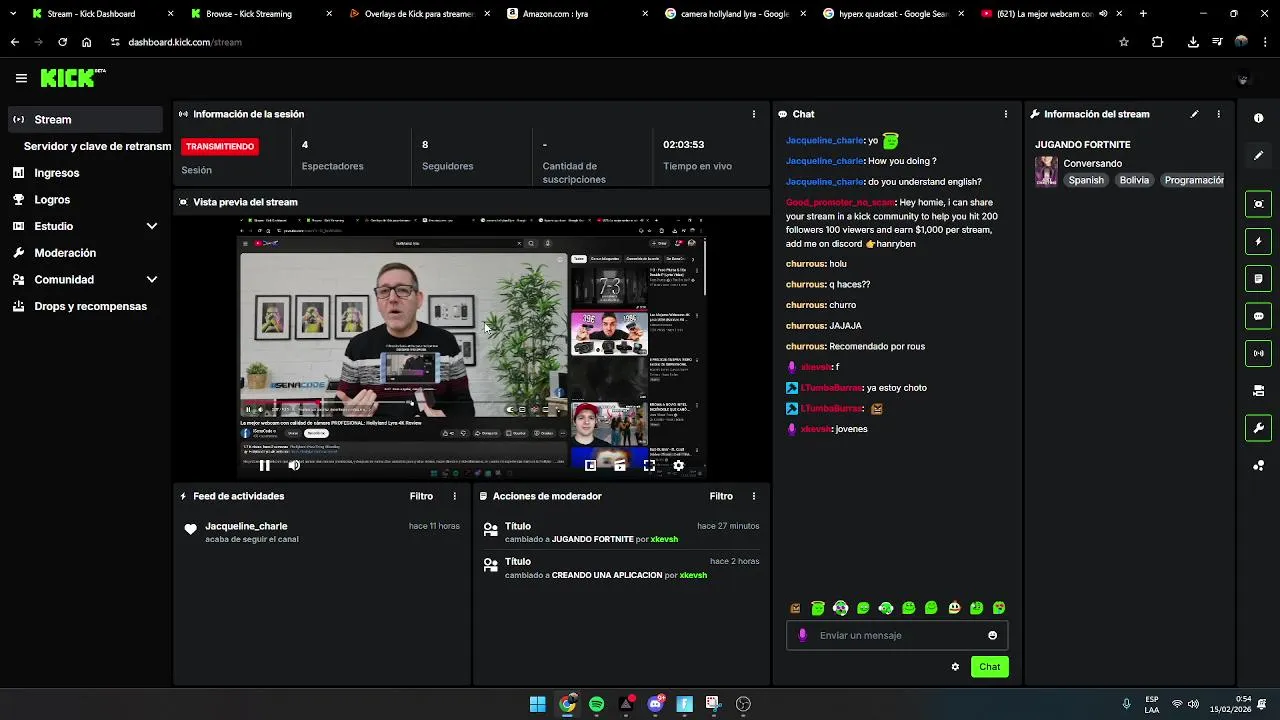The image size is (1280, 720).
Task: Select the Programación tag
Action: click(x=1193, y=180)
